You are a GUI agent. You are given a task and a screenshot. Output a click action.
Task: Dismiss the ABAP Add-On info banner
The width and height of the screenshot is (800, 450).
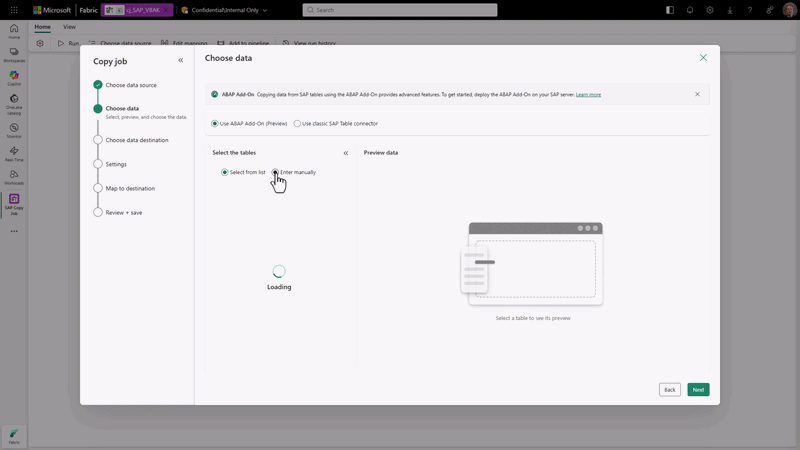(x=697, y=94)
